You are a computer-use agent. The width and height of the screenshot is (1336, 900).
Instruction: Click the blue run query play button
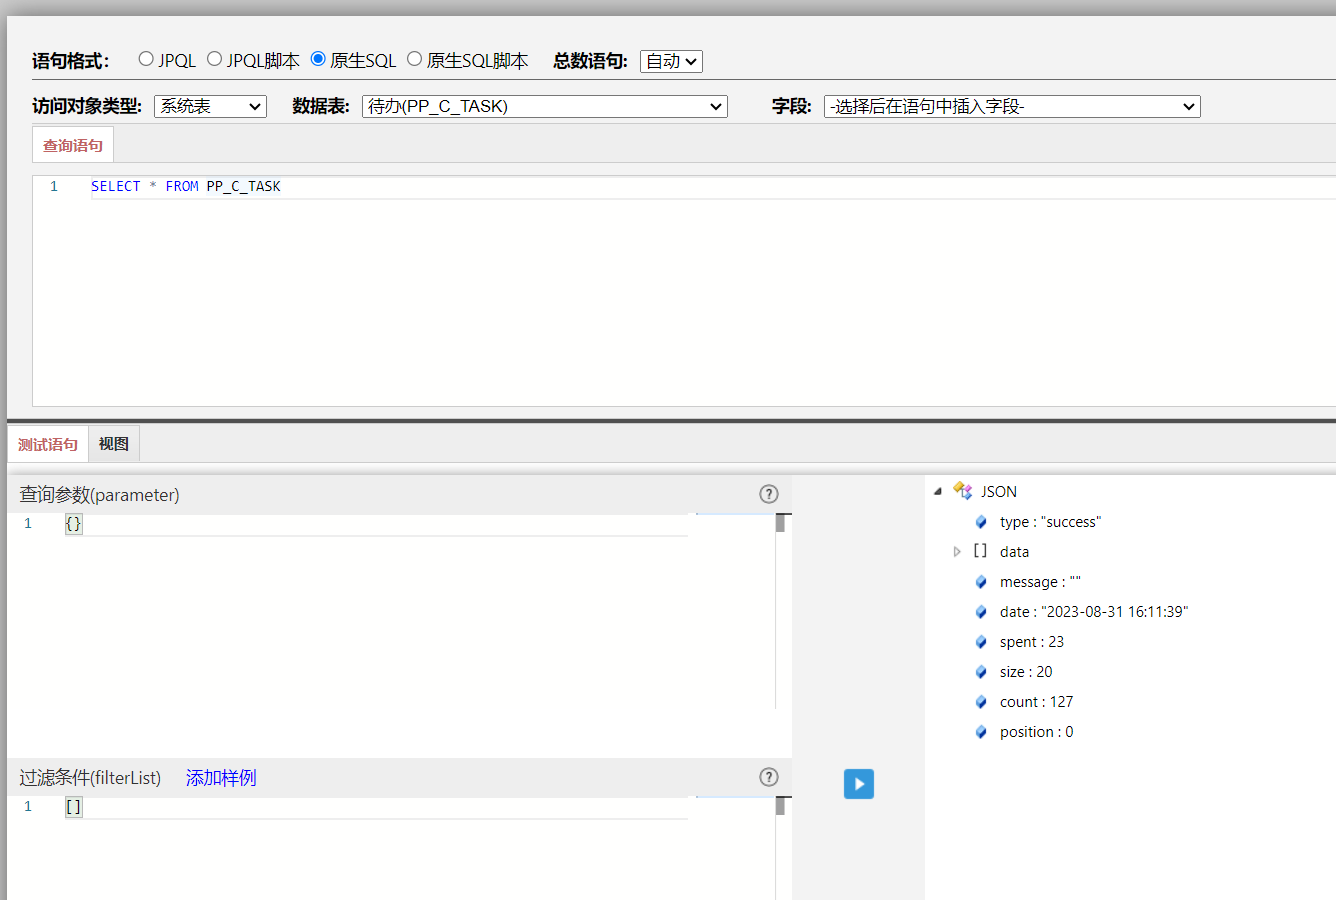click(858, 784)
